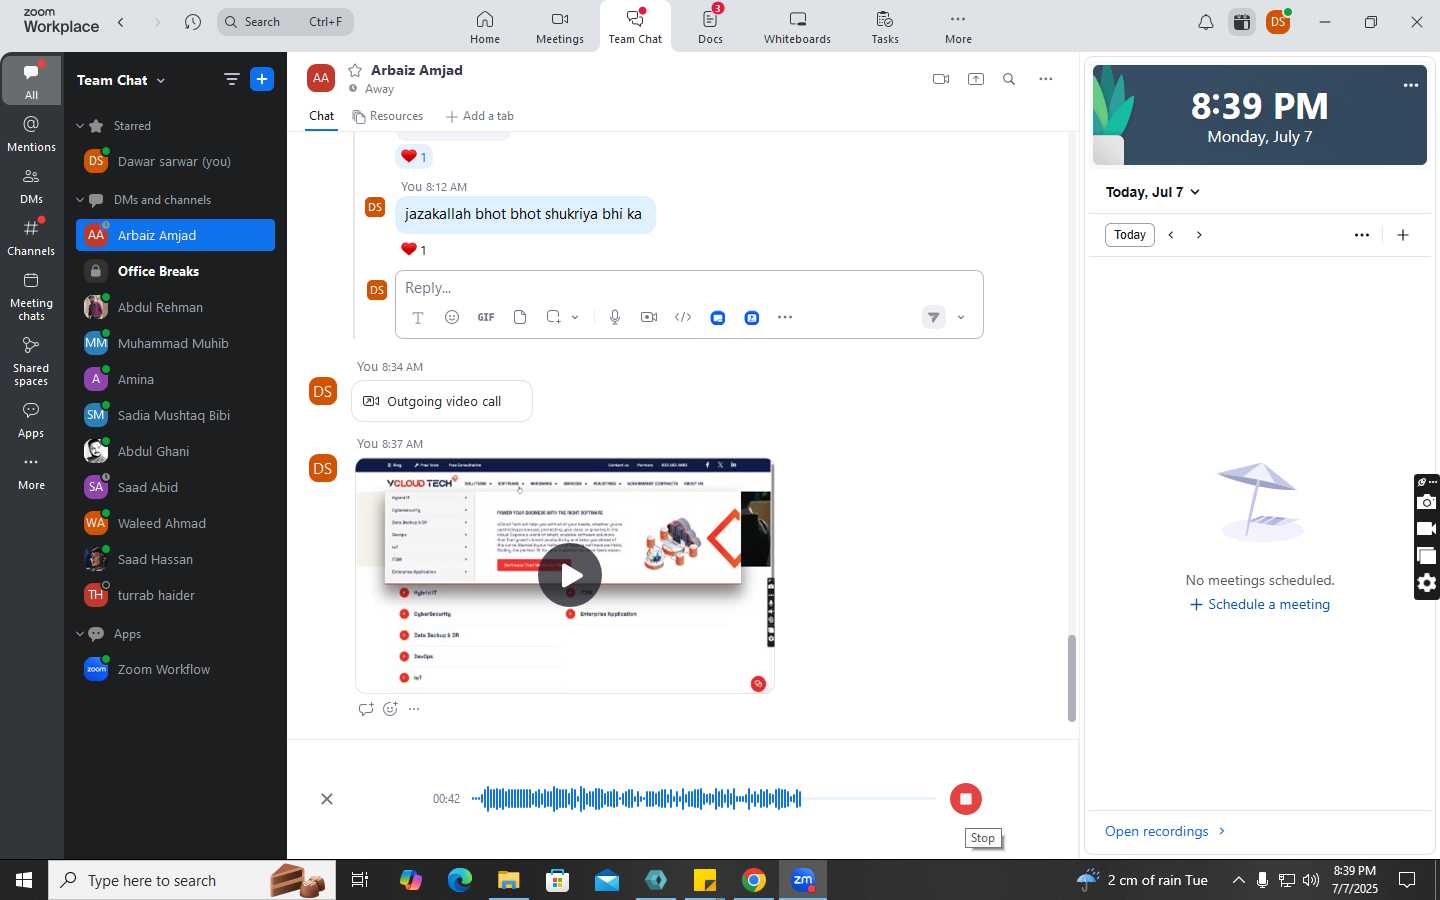The height and width of the screenshot is (900, 1440).
Task: Click into the Reply input field
Action: tap(688, 288)
